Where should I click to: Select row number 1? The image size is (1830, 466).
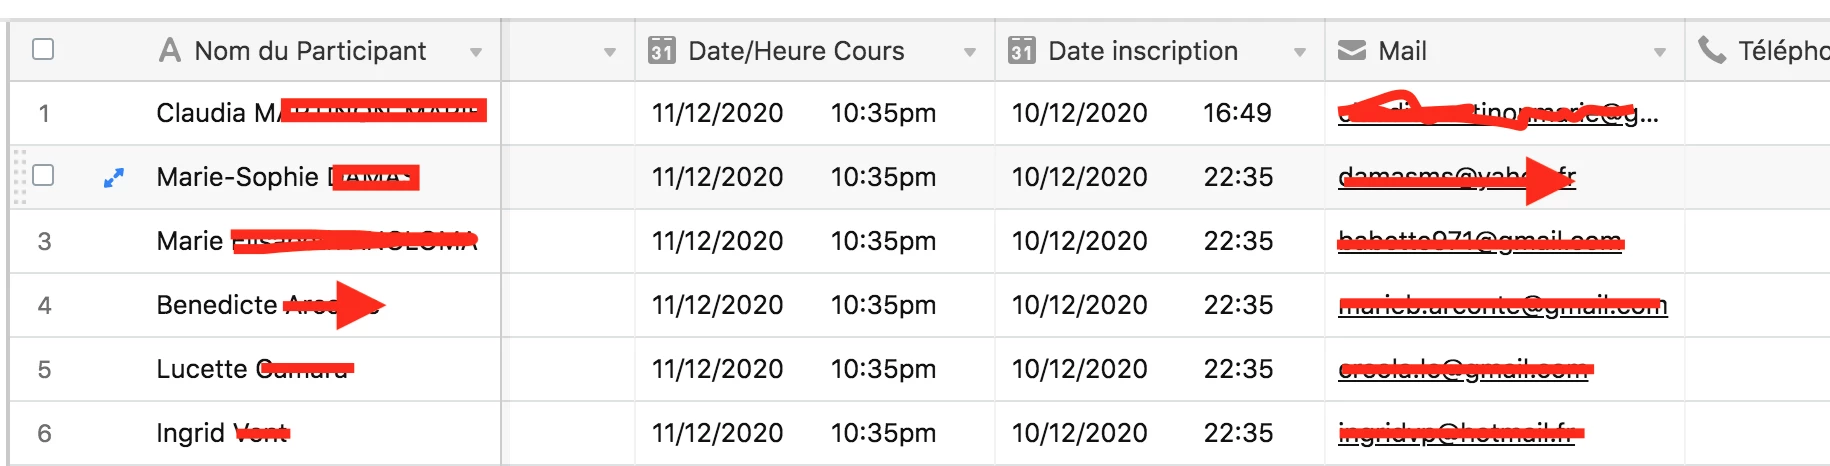pyautogui.click(x=44, y=114)
